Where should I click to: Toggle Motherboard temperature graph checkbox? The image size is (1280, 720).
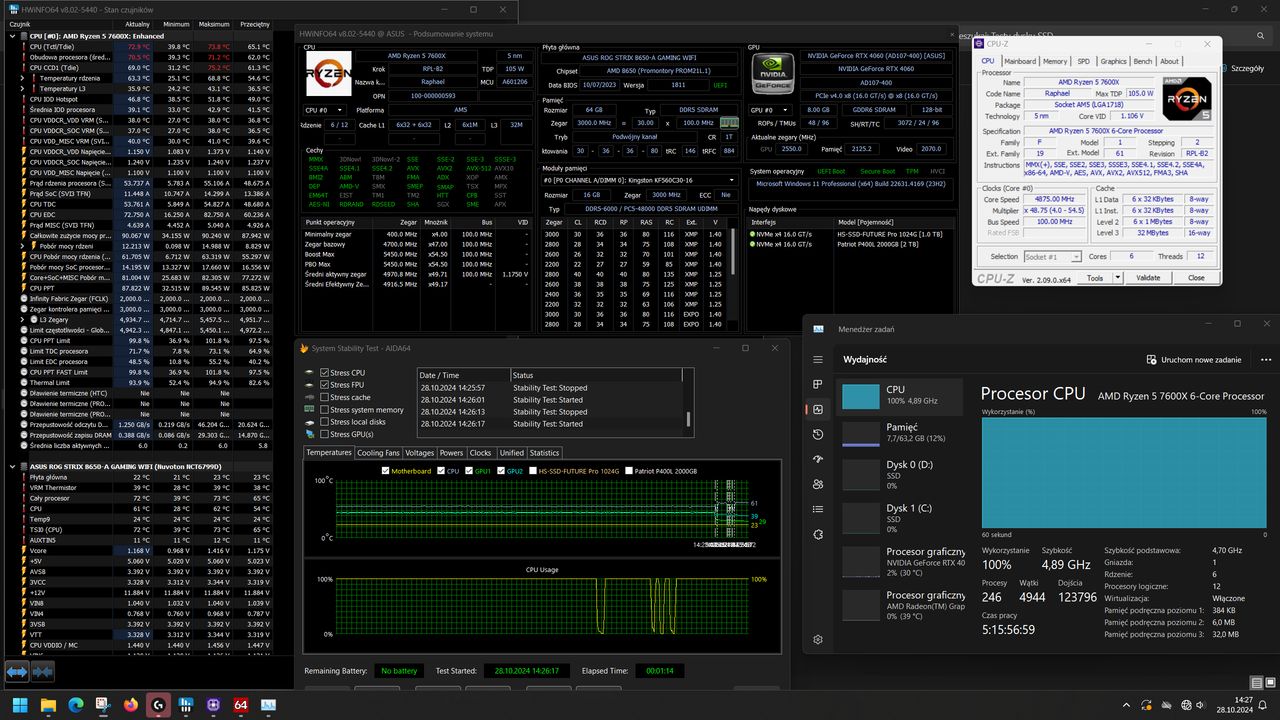[386, 471]
